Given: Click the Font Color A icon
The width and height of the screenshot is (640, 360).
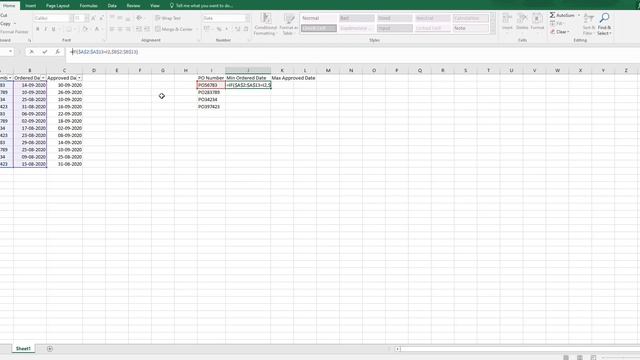Looking at the screenshot, I should tap(97, 29).
